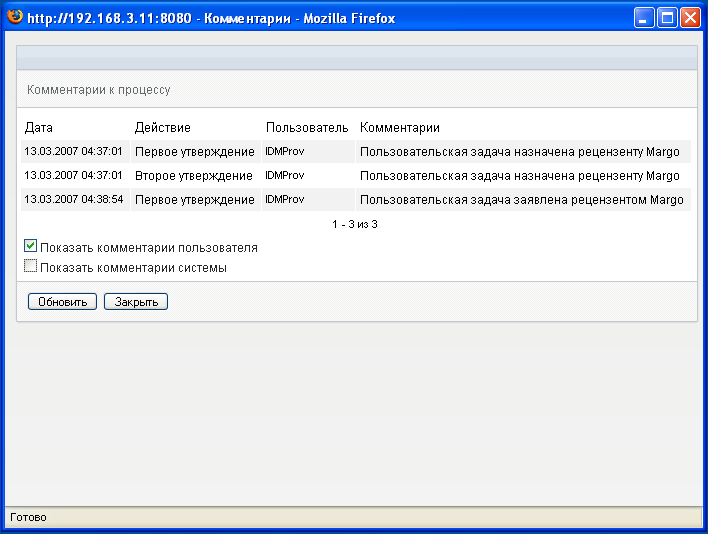Click the 'Пользователь' column header

click(307, 128)
